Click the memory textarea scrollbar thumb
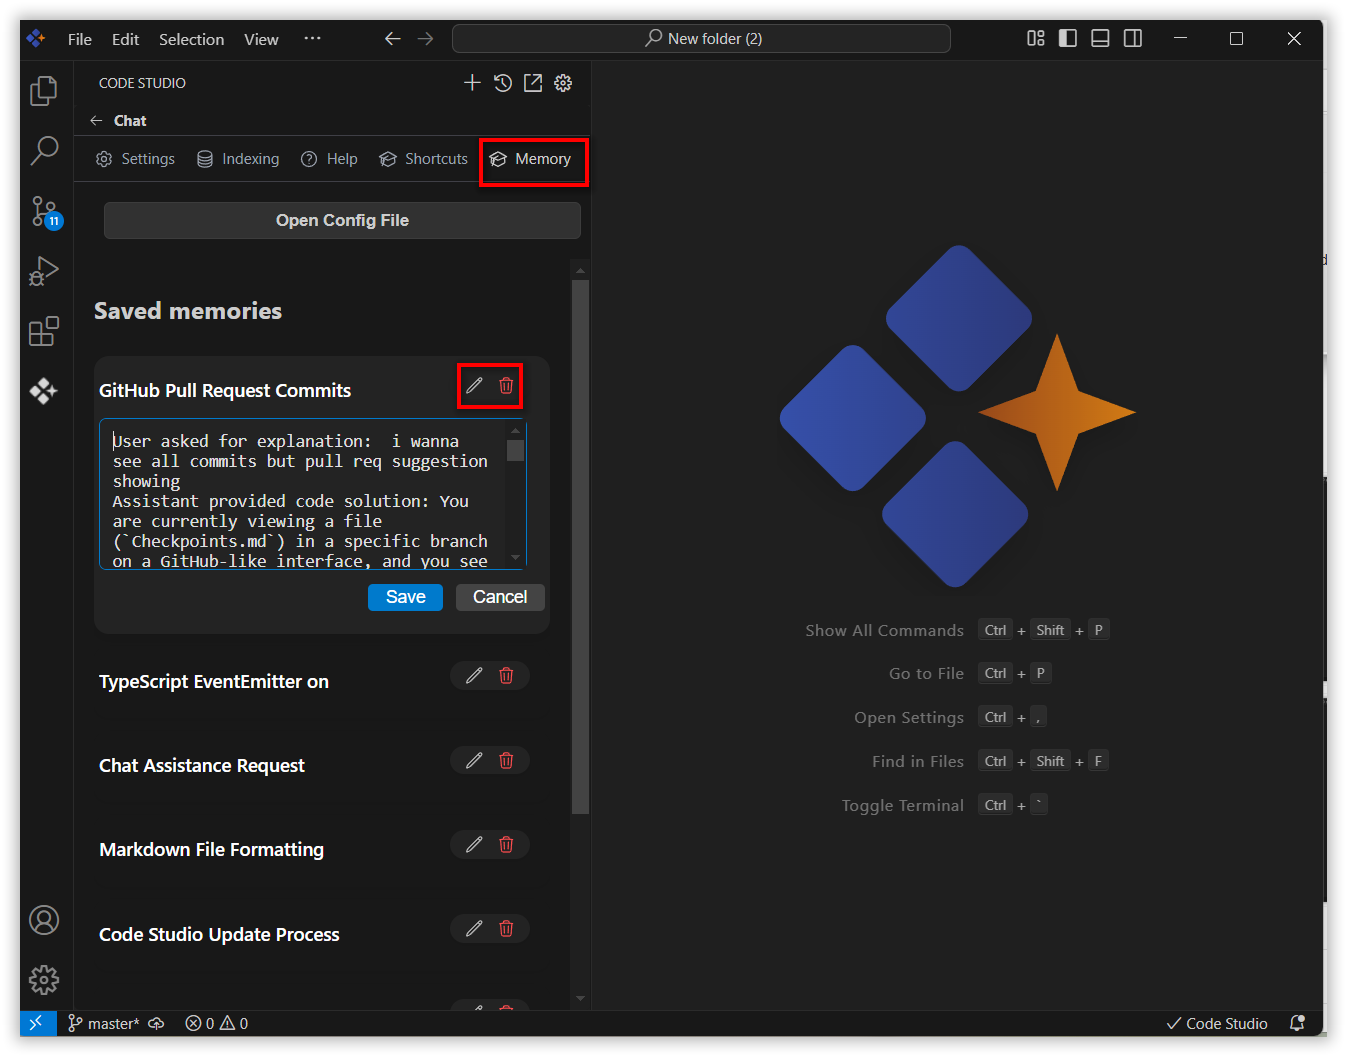The image size is (1347, 1057). coord(516,450)
